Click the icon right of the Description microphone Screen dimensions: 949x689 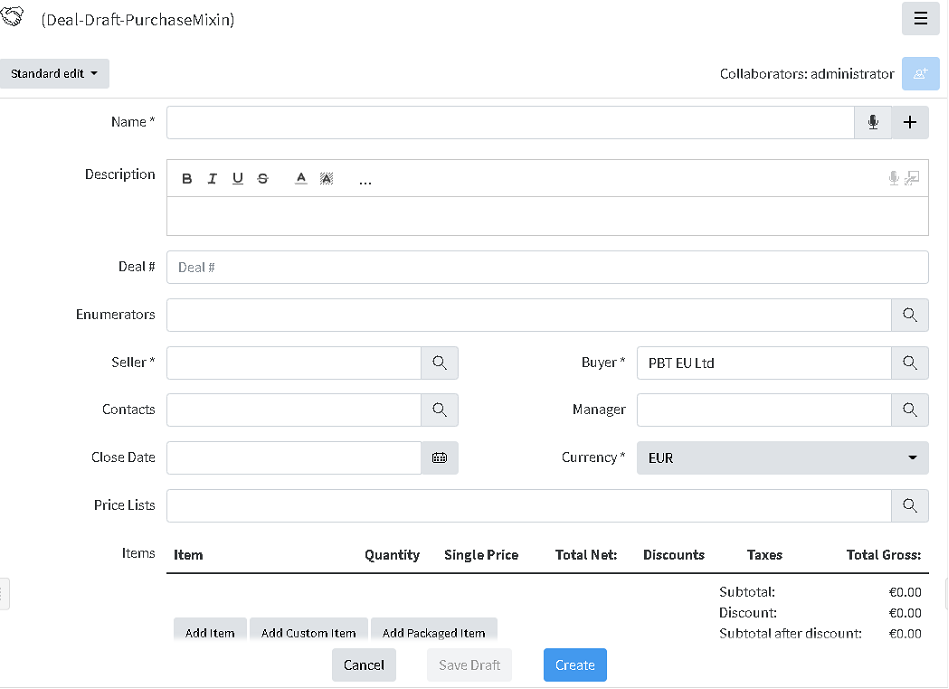(x=912, y=178)
